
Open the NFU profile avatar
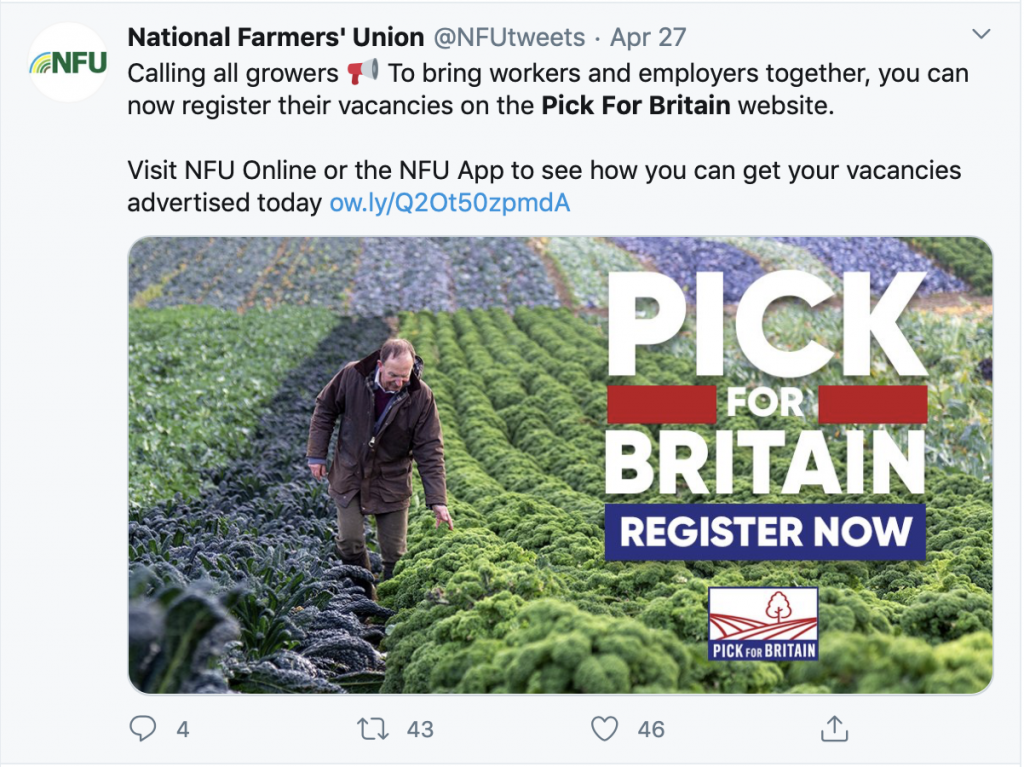(68, 63)
